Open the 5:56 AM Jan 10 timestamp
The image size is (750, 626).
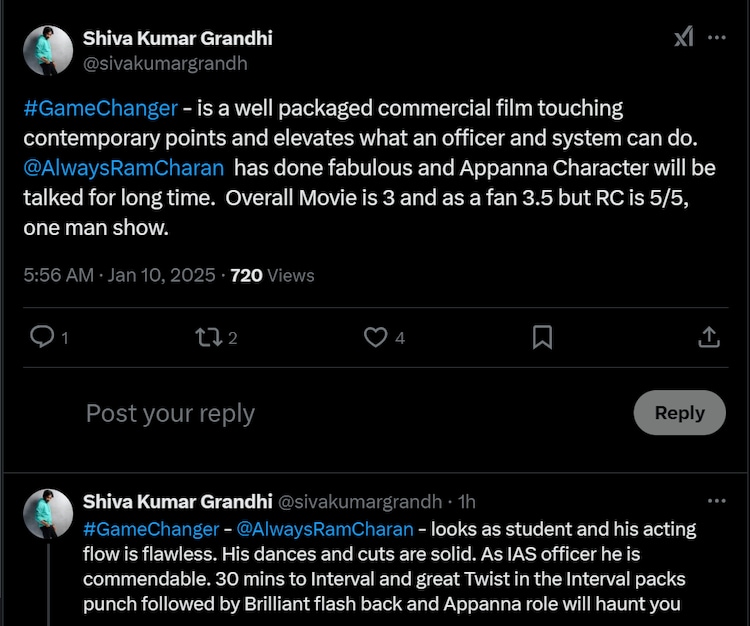tap(119, 275)
